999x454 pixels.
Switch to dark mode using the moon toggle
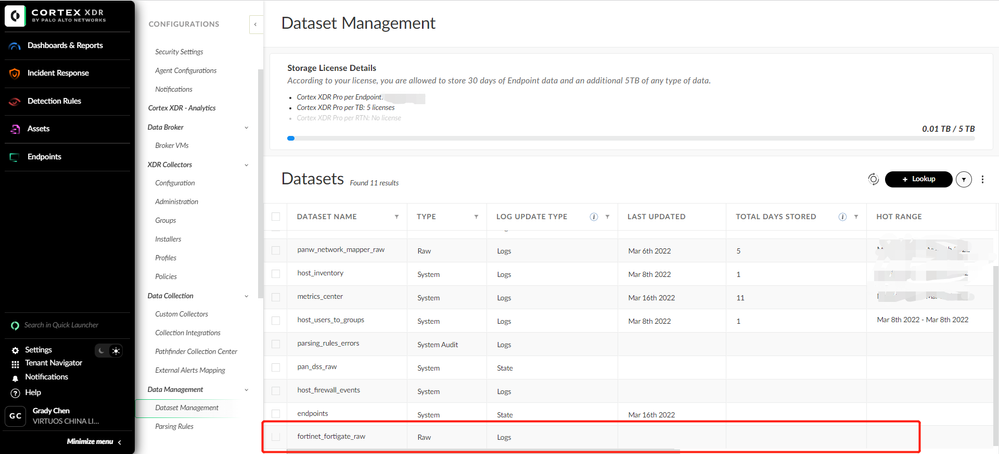[101, 351]
